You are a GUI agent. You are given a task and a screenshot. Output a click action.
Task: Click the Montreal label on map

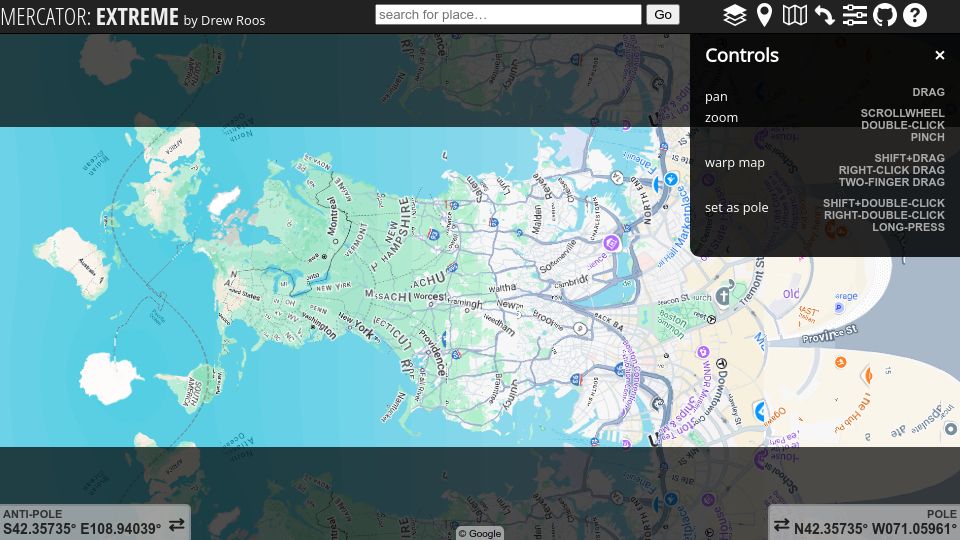click(x=332, y=216)
